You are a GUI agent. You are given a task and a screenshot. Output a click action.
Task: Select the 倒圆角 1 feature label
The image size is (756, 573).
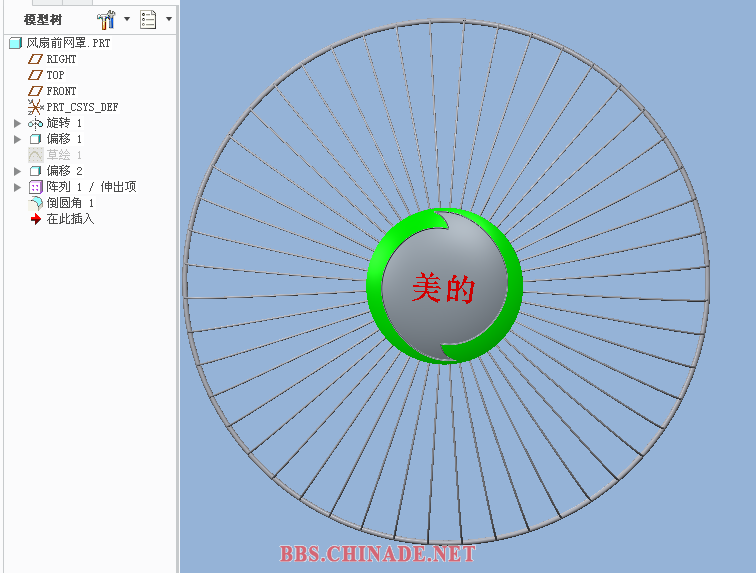tap(70, 203)
